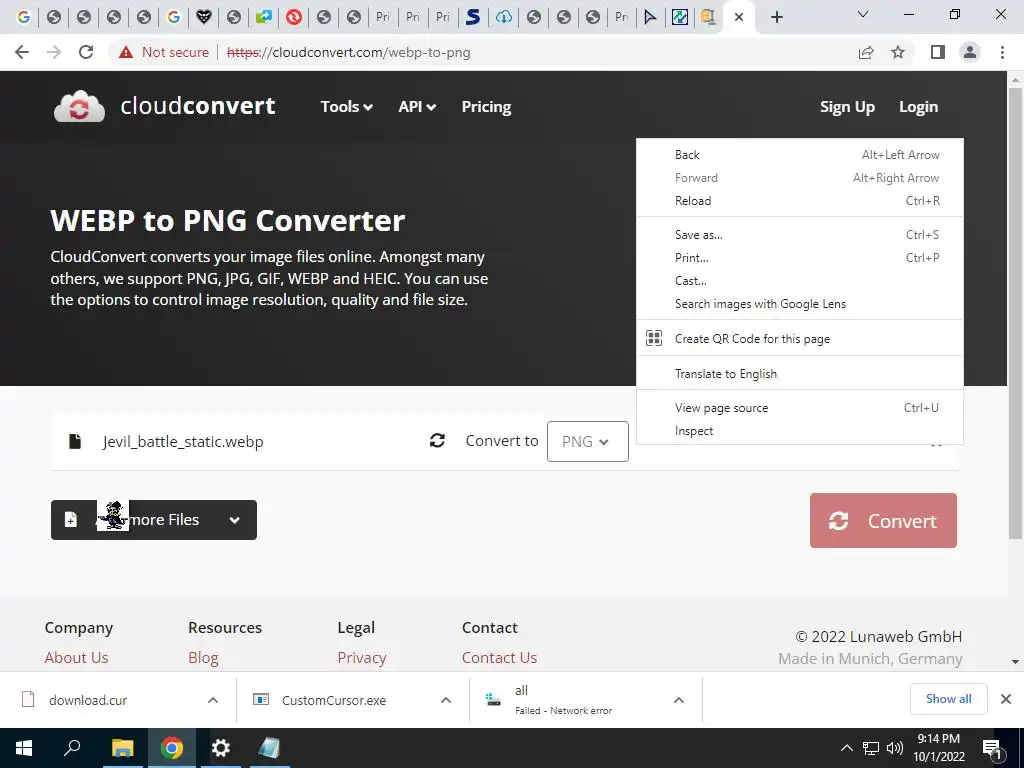Click the QR code icon in the context menu

click(654, 338)
